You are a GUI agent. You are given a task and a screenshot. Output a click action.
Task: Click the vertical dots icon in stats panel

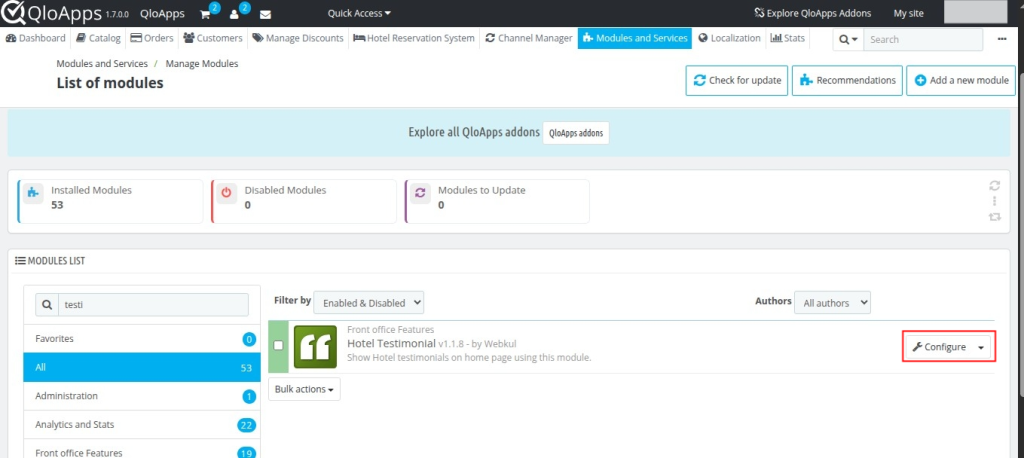tap(995, 201)
